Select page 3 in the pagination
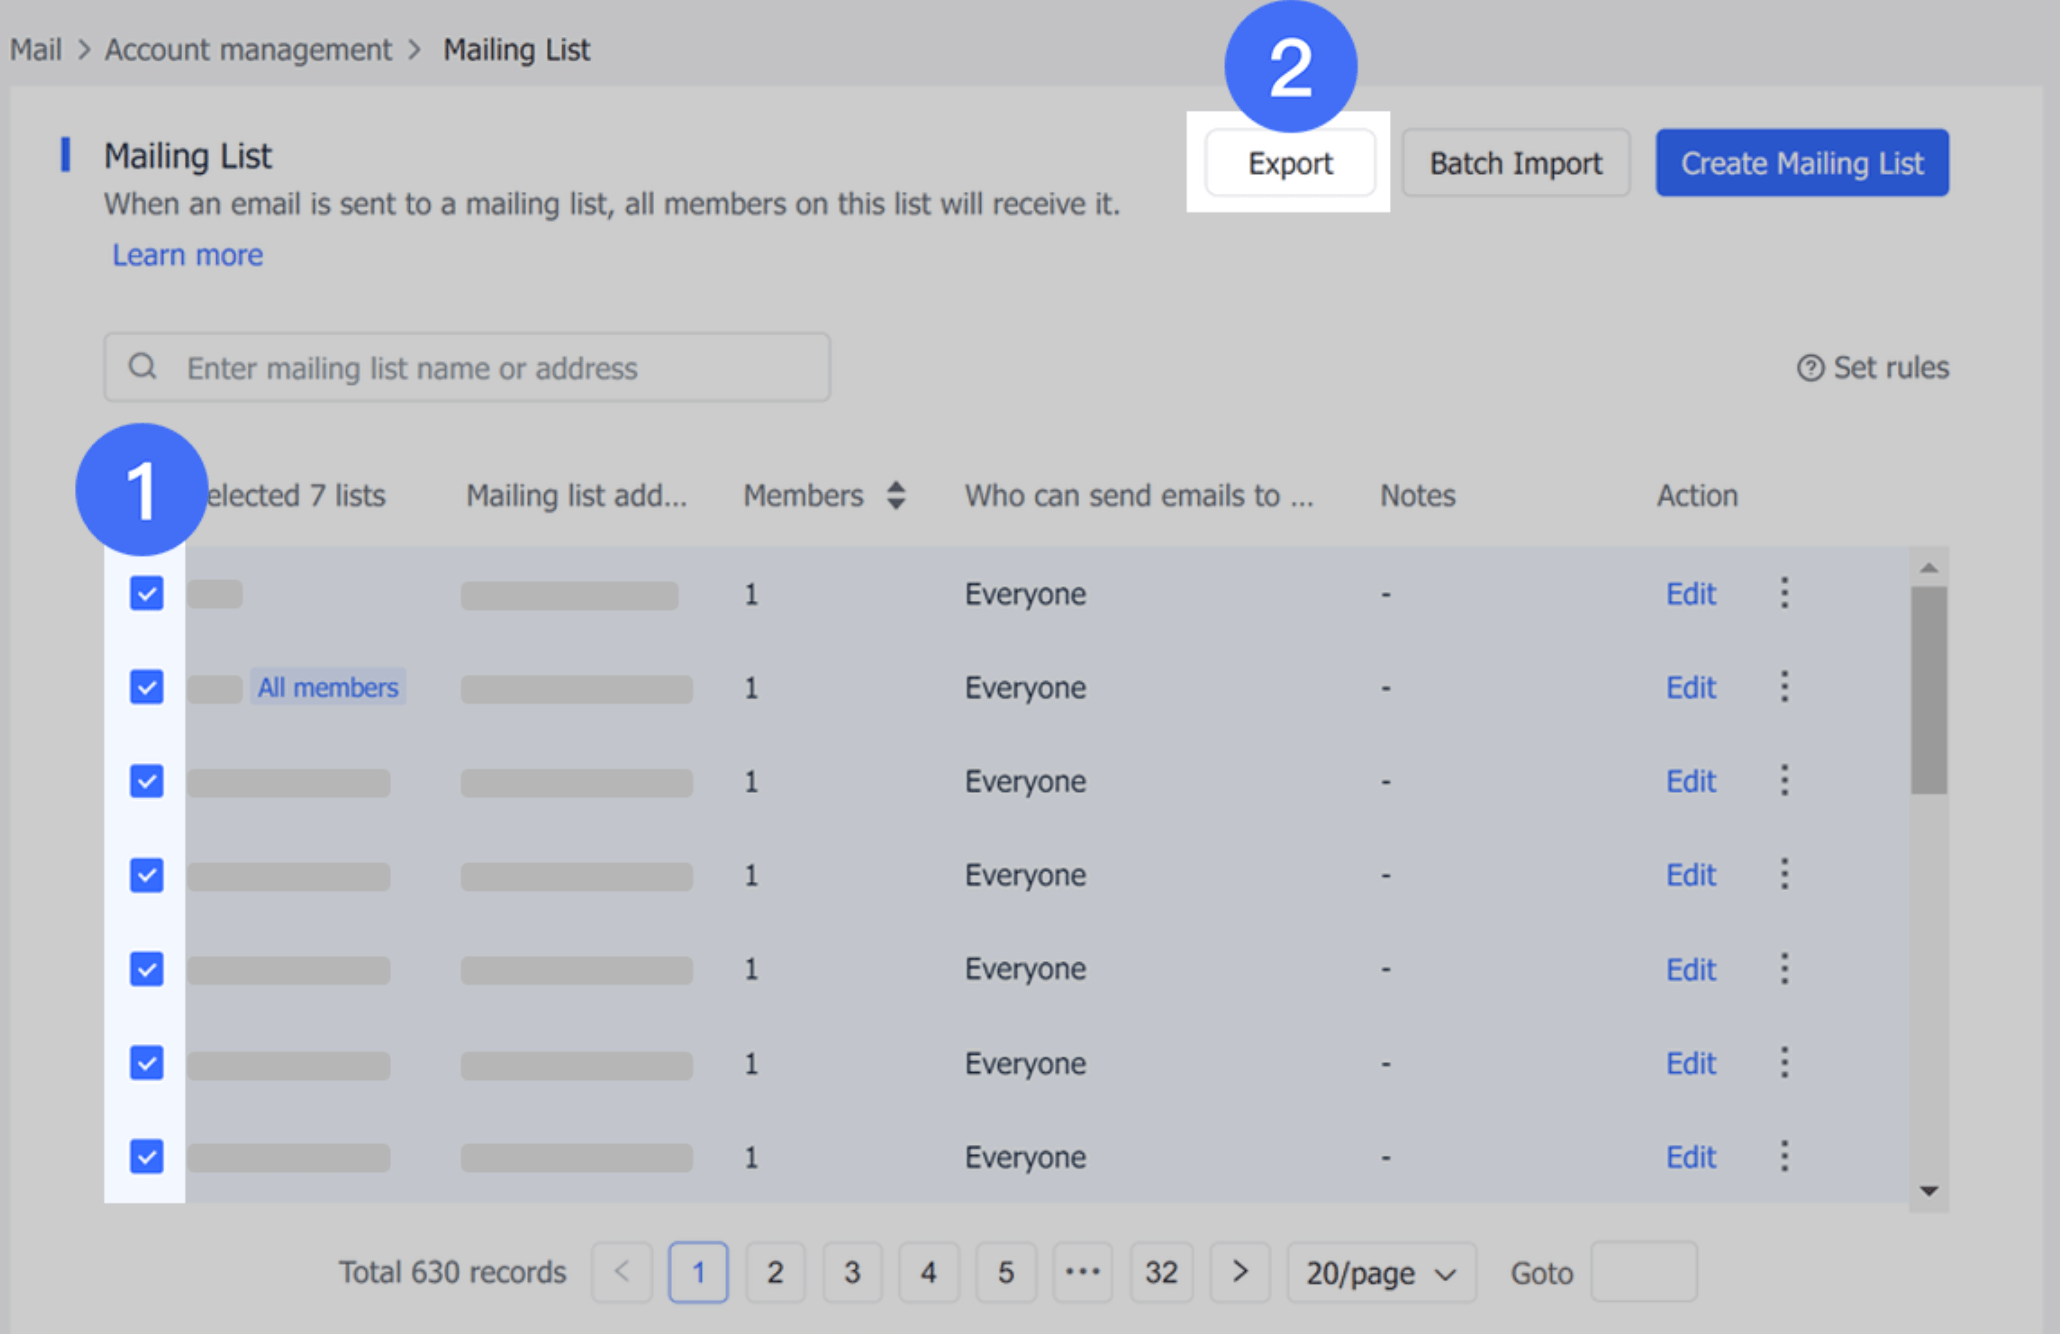 point(852,1272)
